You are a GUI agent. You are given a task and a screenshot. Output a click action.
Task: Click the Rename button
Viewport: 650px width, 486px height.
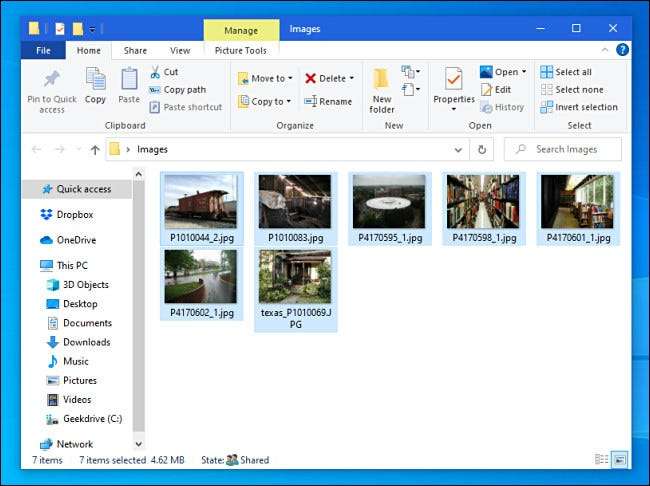coord(328,101)
